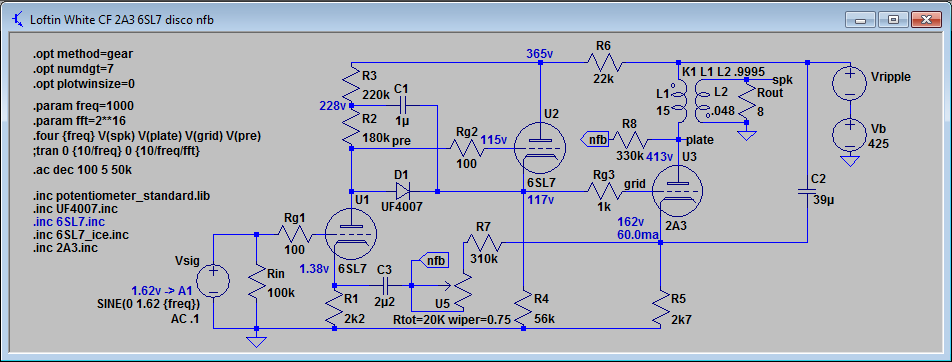This screenshot has height=362, width=952.
Task: Select inductor L2 secondary winding
Action: pyautogui.click(x=703, y=101)
